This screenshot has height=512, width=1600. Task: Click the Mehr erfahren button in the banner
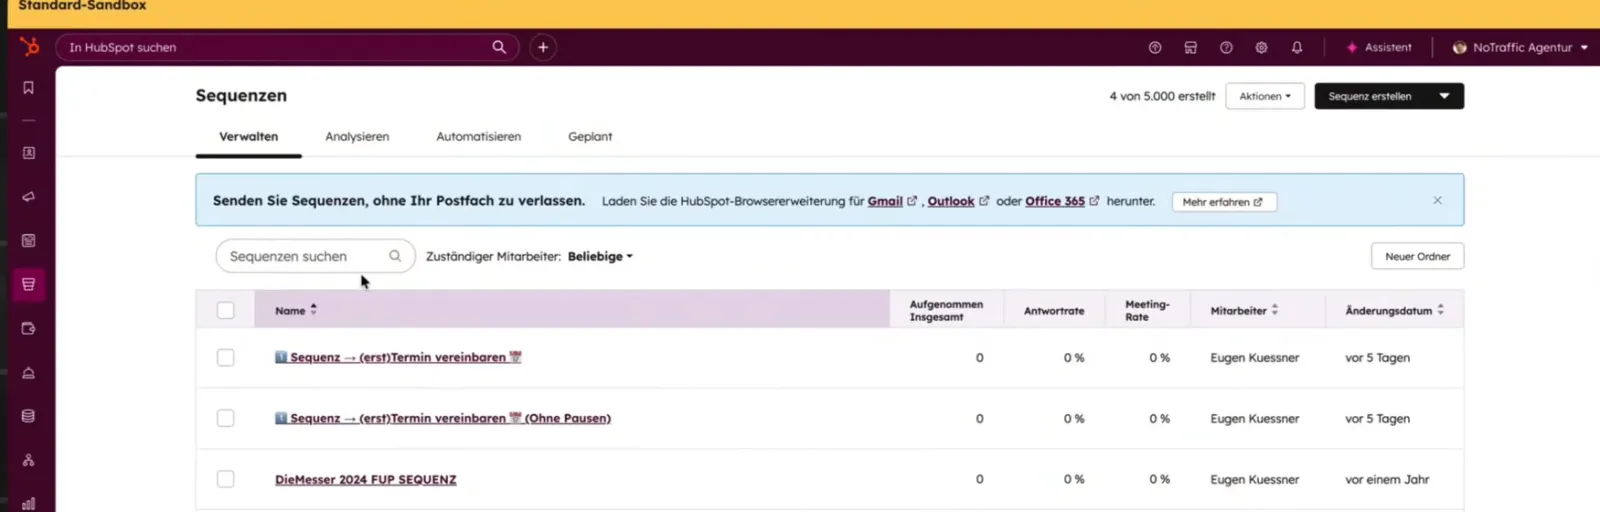1224,201
